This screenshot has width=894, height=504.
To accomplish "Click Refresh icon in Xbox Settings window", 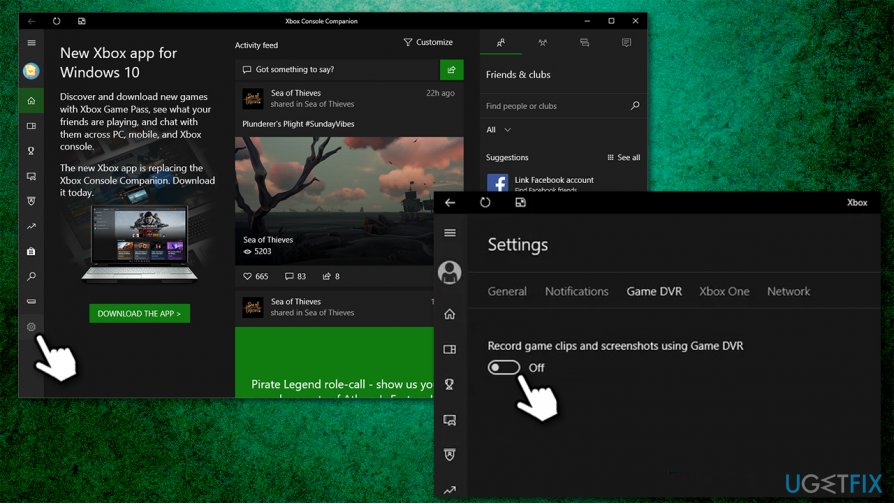I will coord(485,202).
